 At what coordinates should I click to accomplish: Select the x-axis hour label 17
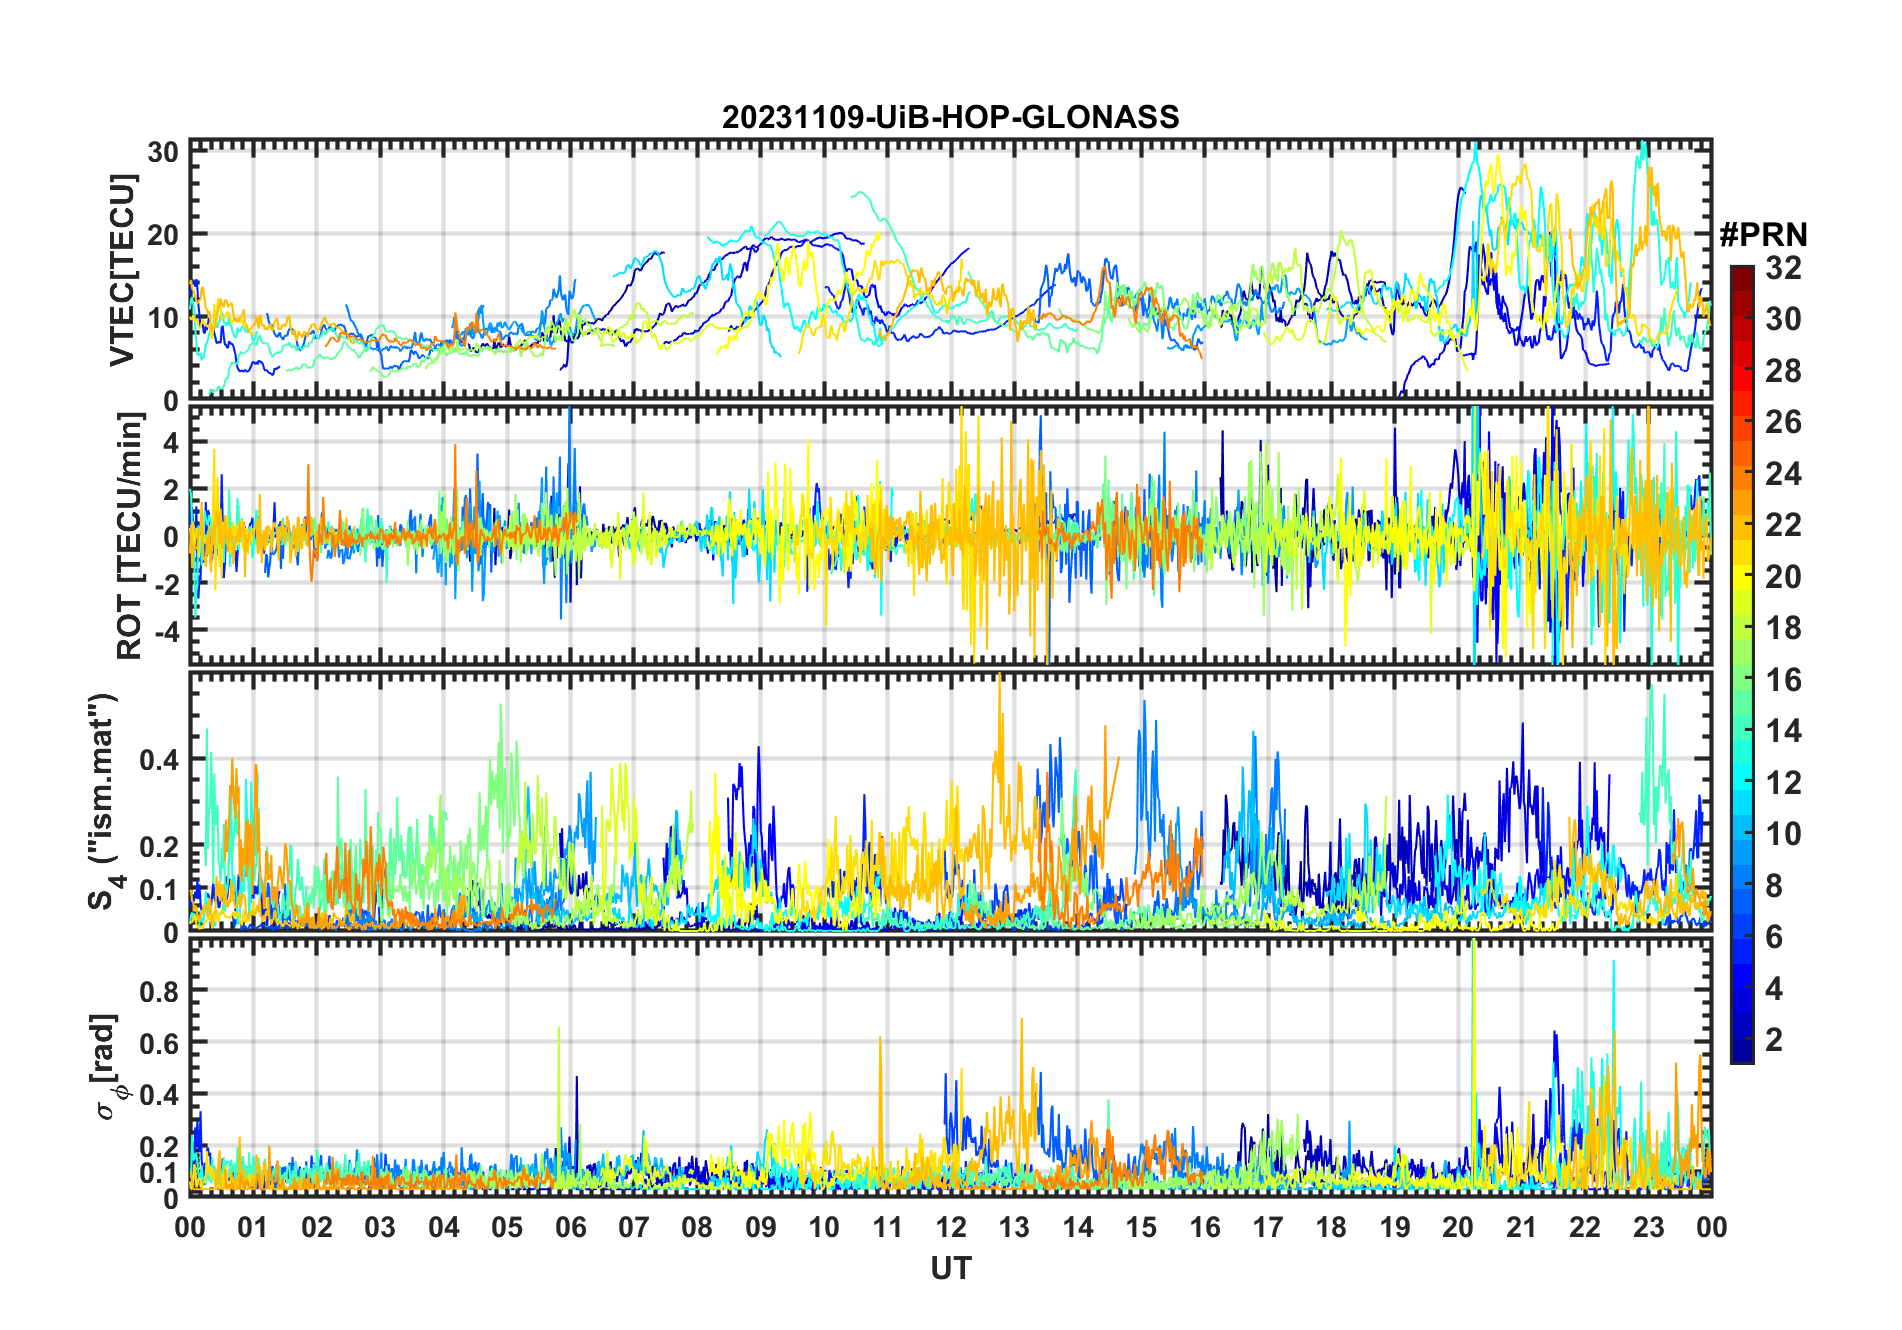tap(1268, 1227)
